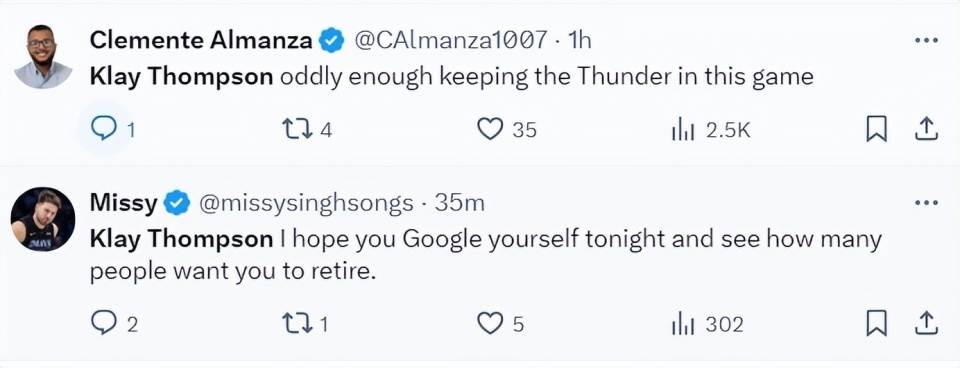Share Clemente Almanza's tweet
The width and height of the screenshot is (960, 368).
(x=926, y=130)
